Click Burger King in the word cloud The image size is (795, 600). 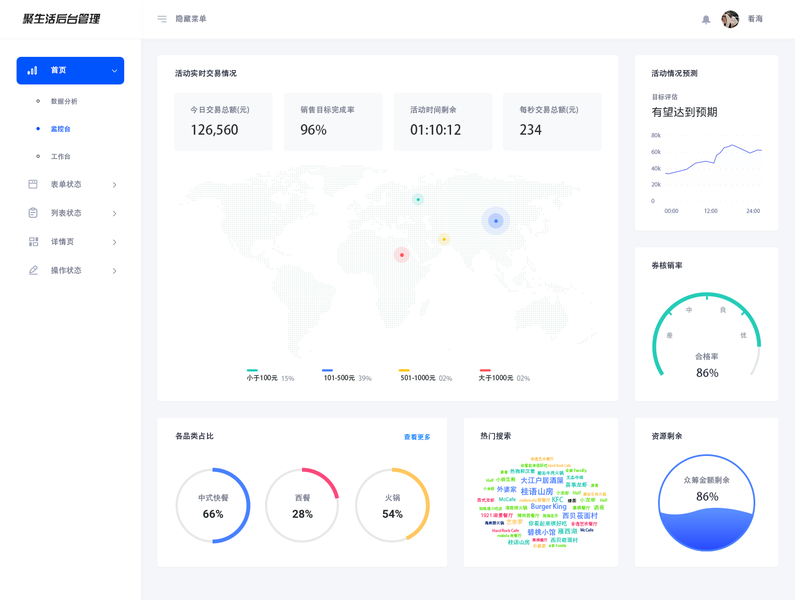point(548,506)
